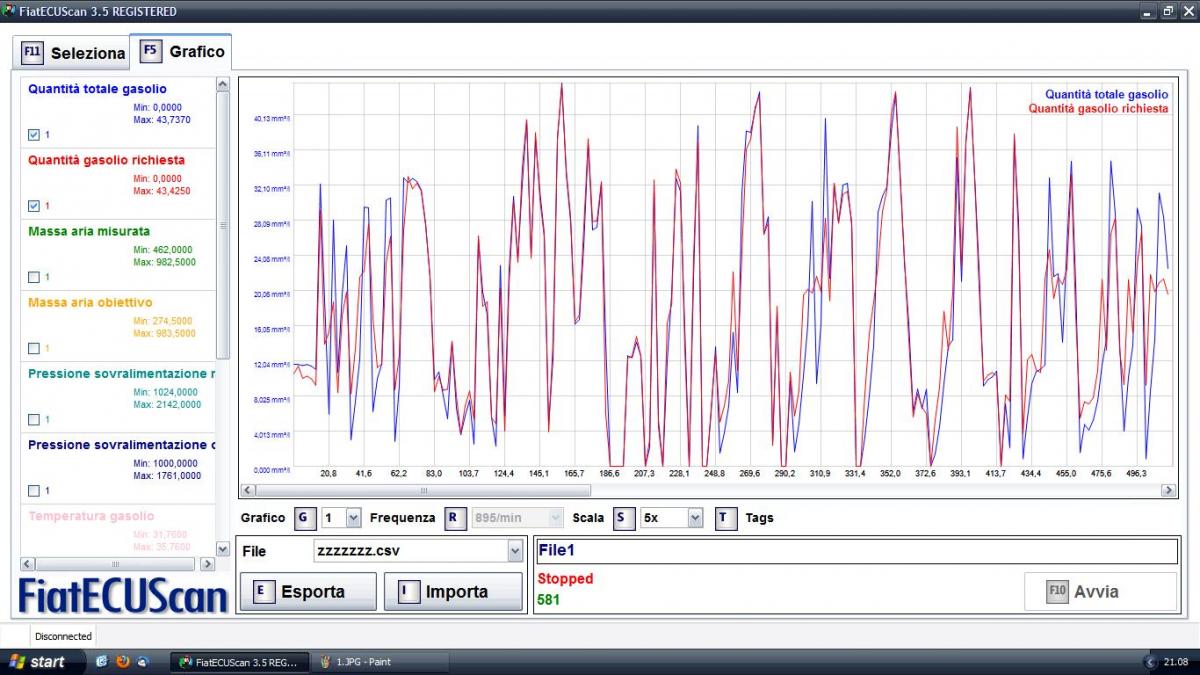The image size is (1200, 675).
Task: Click the Disconnected status bar entry
Action: pyautogui.click(x=63, y=636)
